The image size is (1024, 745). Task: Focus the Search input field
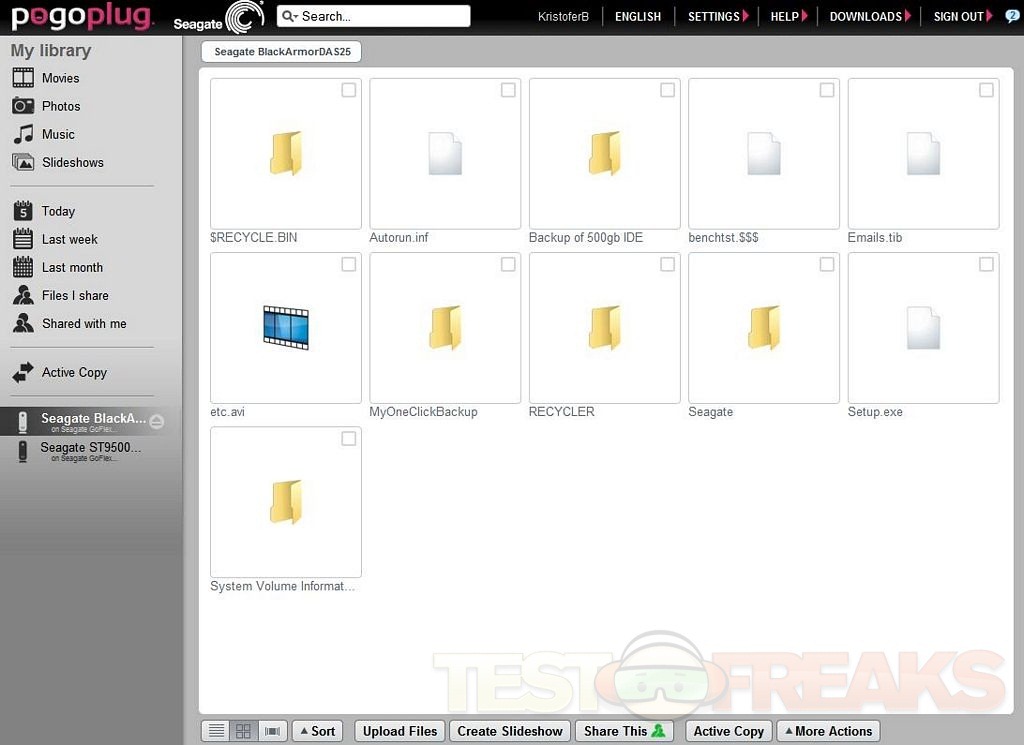(x=382, y=16)
